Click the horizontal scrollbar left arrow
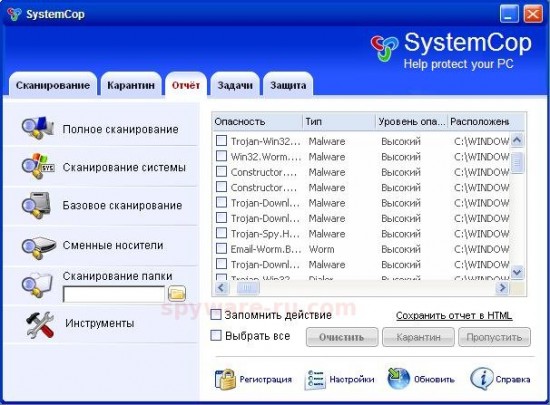The image size is (550, 405). tap(221, 288)
